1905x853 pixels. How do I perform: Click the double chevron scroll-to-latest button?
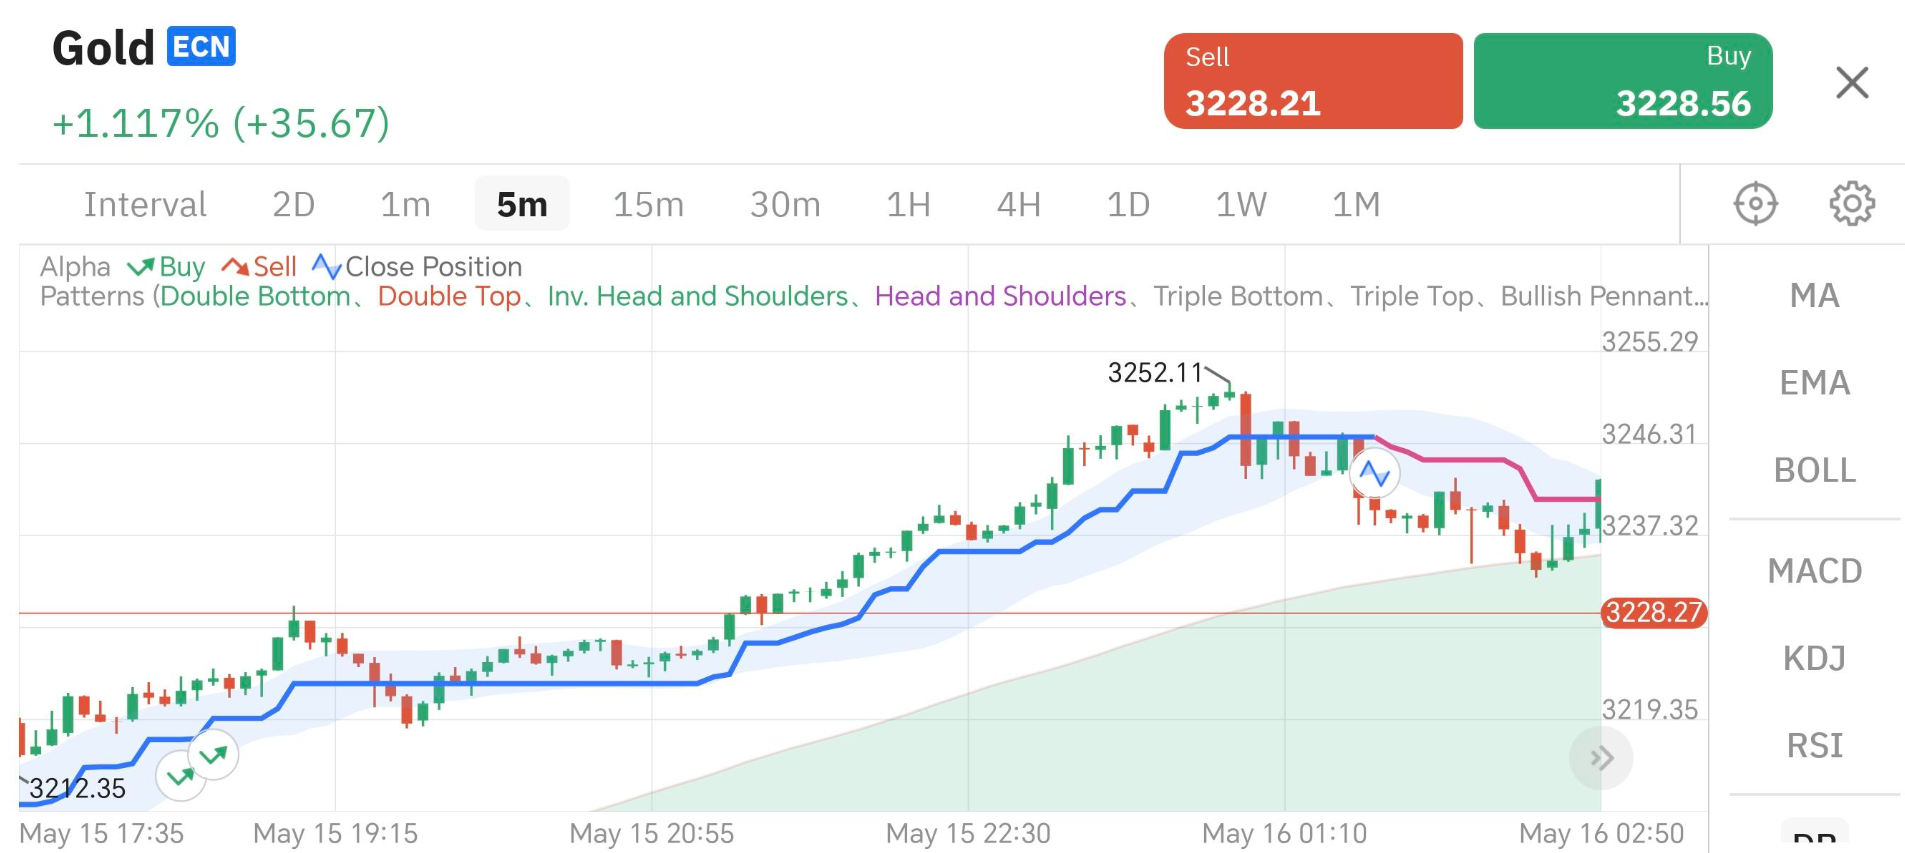click(x=1601, y=758)
